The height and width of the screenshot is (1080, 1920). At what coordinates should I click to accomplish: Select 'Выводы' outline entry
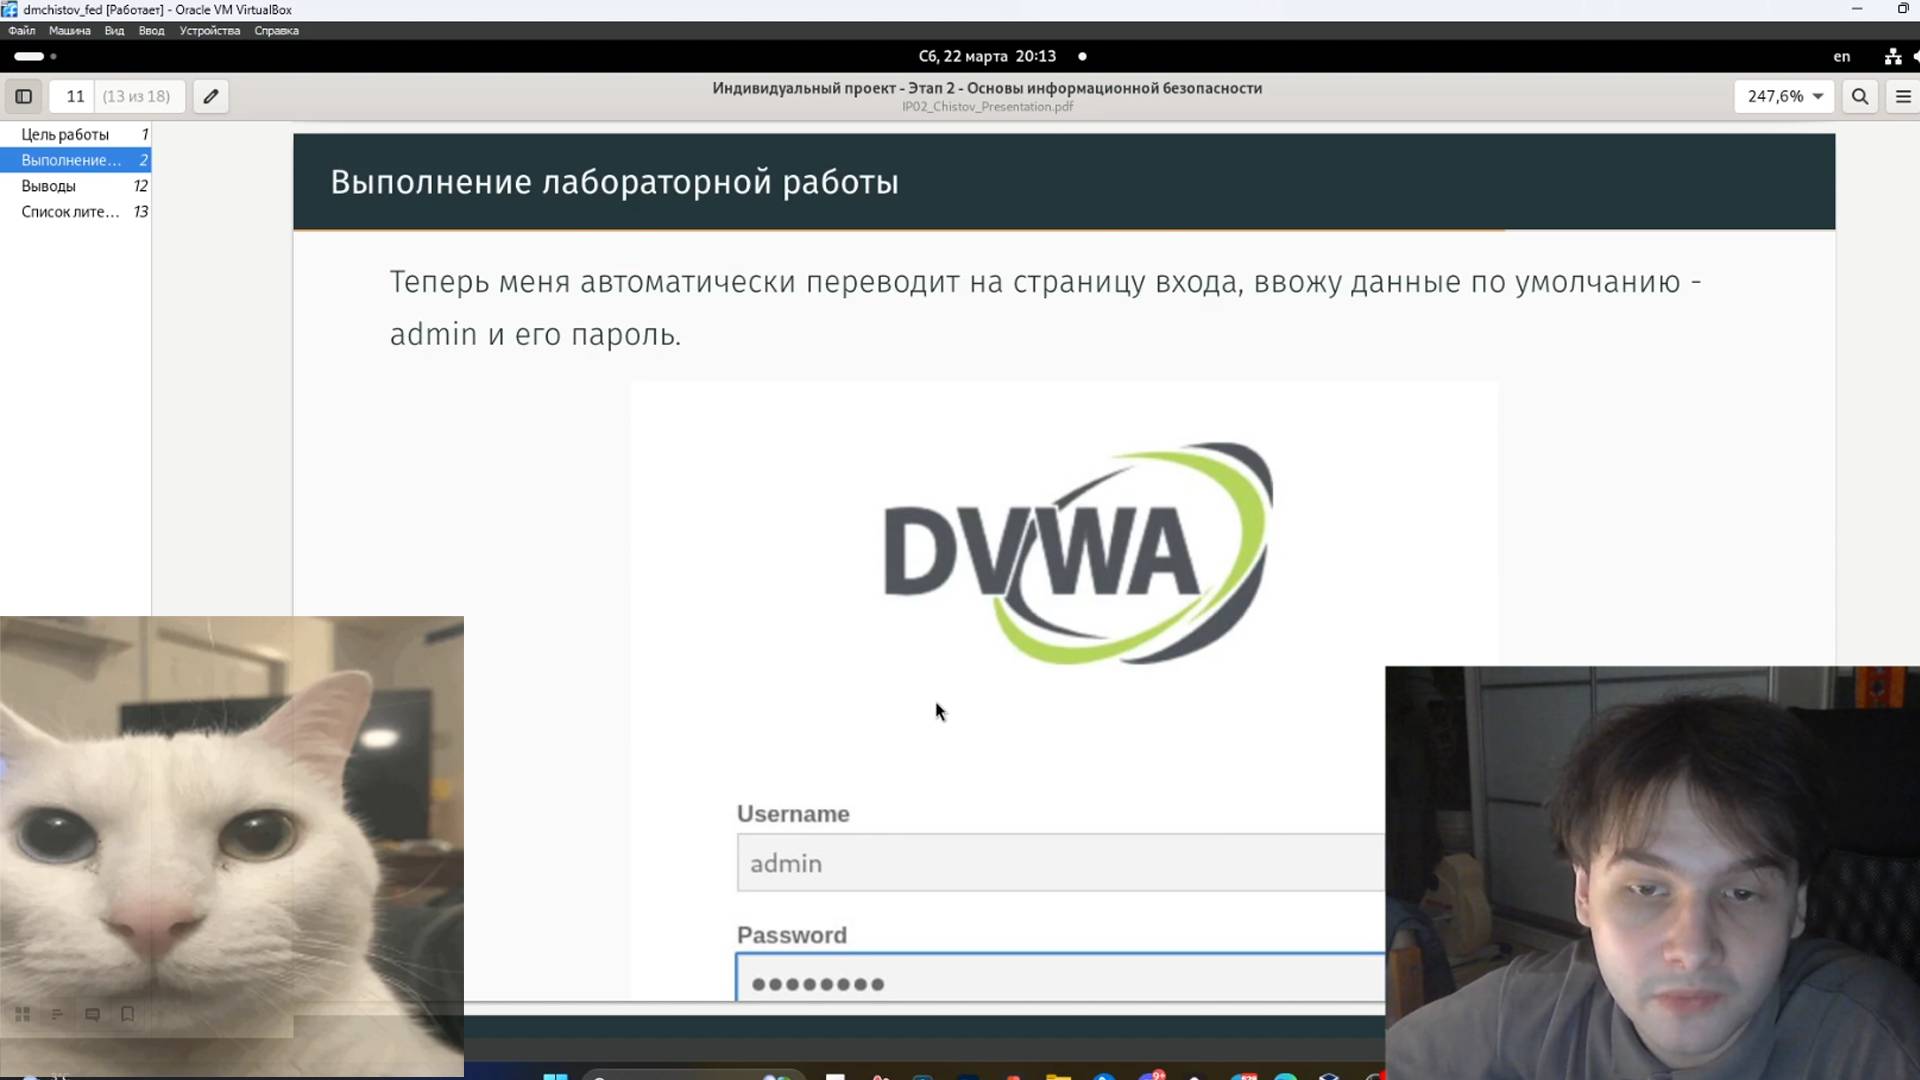tap(75, 186)
